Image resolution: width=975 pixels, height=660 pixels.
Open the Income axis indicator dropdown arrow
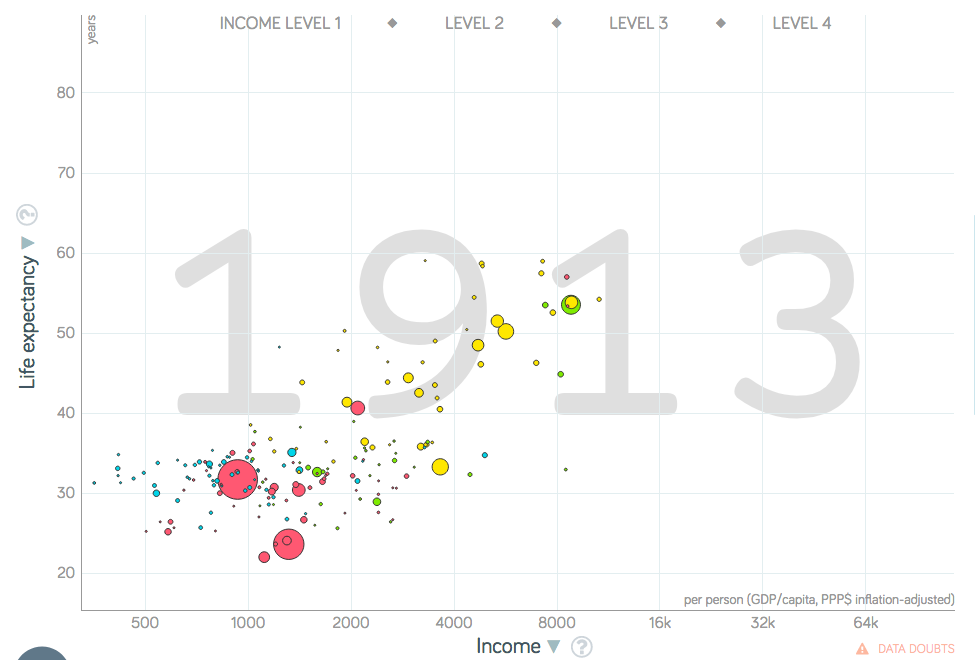555,647
